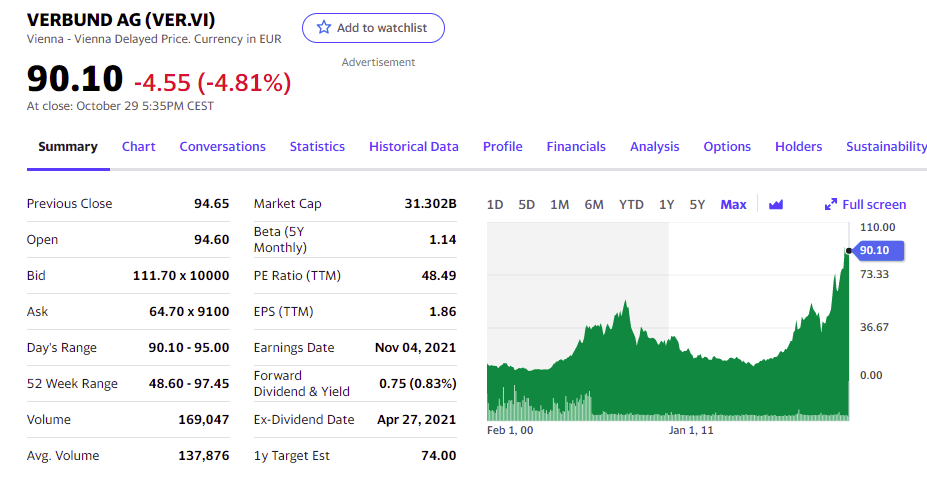Image resolution: width=927 pixels, height=484 pixels.
Task: Open the Financials tab
Action: [x=576, y=147]
